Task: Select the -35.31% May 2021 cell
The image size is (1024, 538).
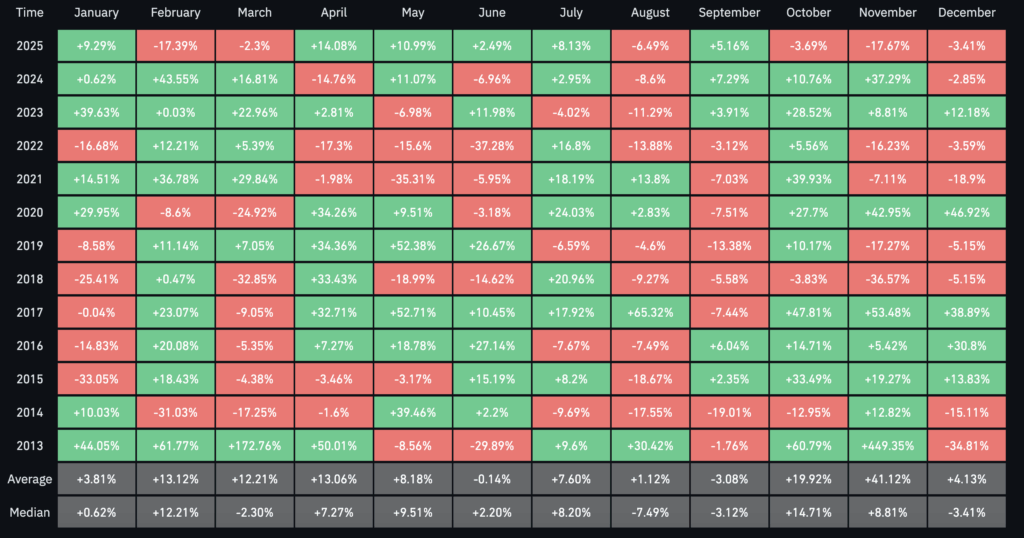Action: click(412, 179)
